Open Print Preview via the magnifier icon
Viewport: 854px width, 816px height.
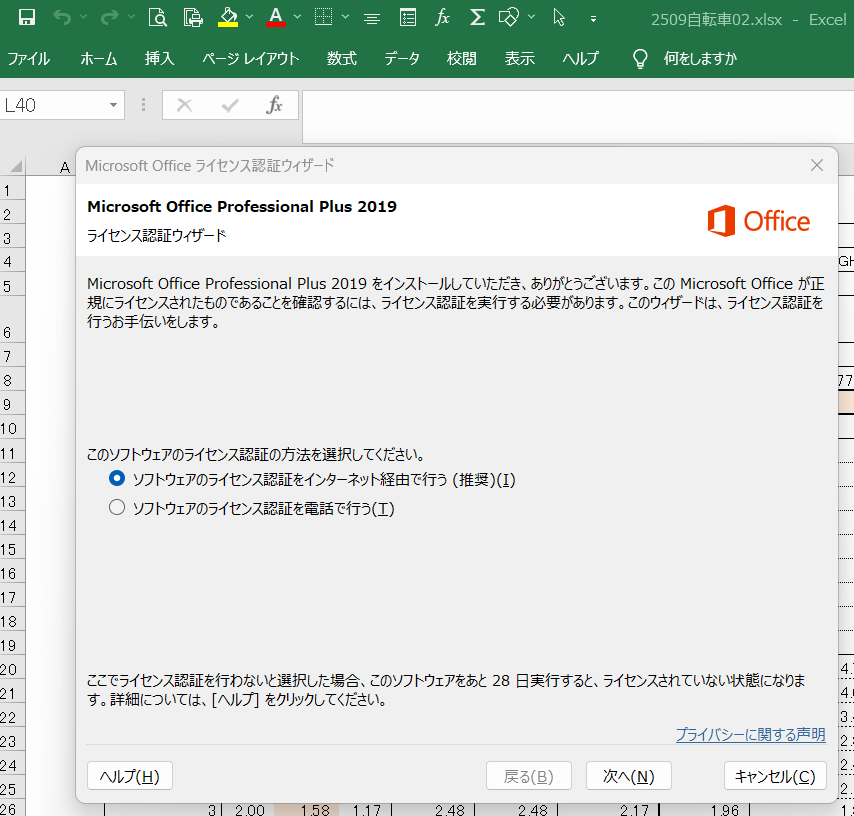click(157, 17)
